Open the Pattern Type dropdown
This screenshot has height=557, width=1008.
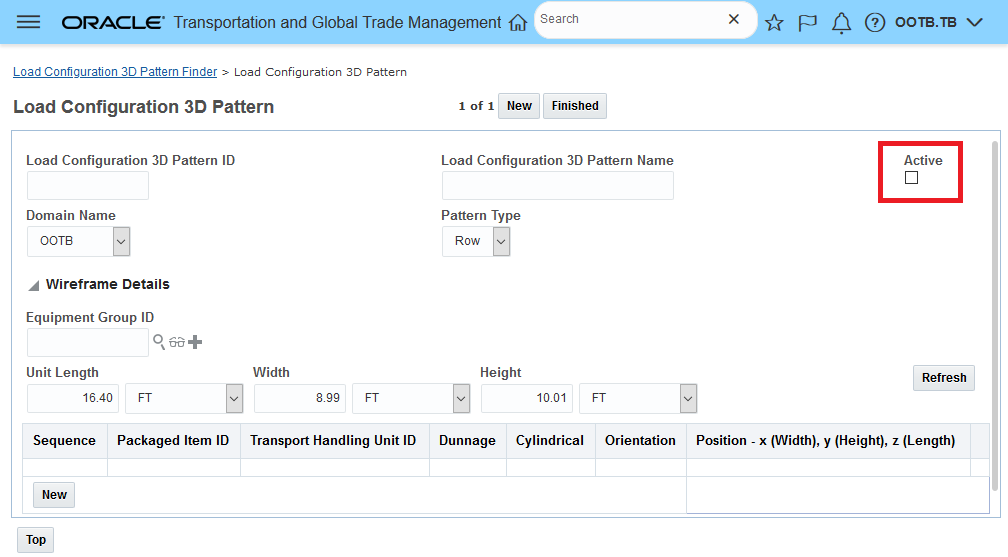coord(501,241)
